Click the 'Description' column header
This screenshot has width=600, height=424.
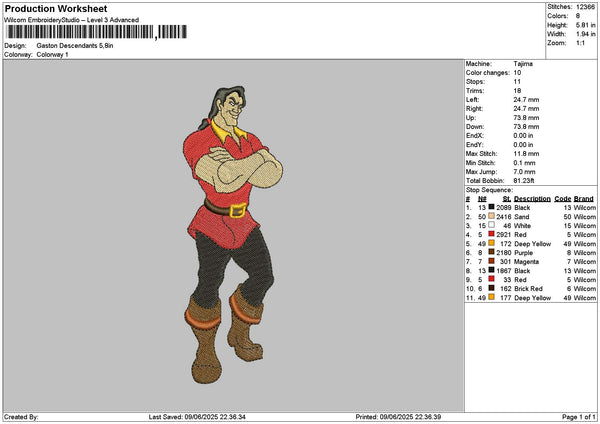532,199
